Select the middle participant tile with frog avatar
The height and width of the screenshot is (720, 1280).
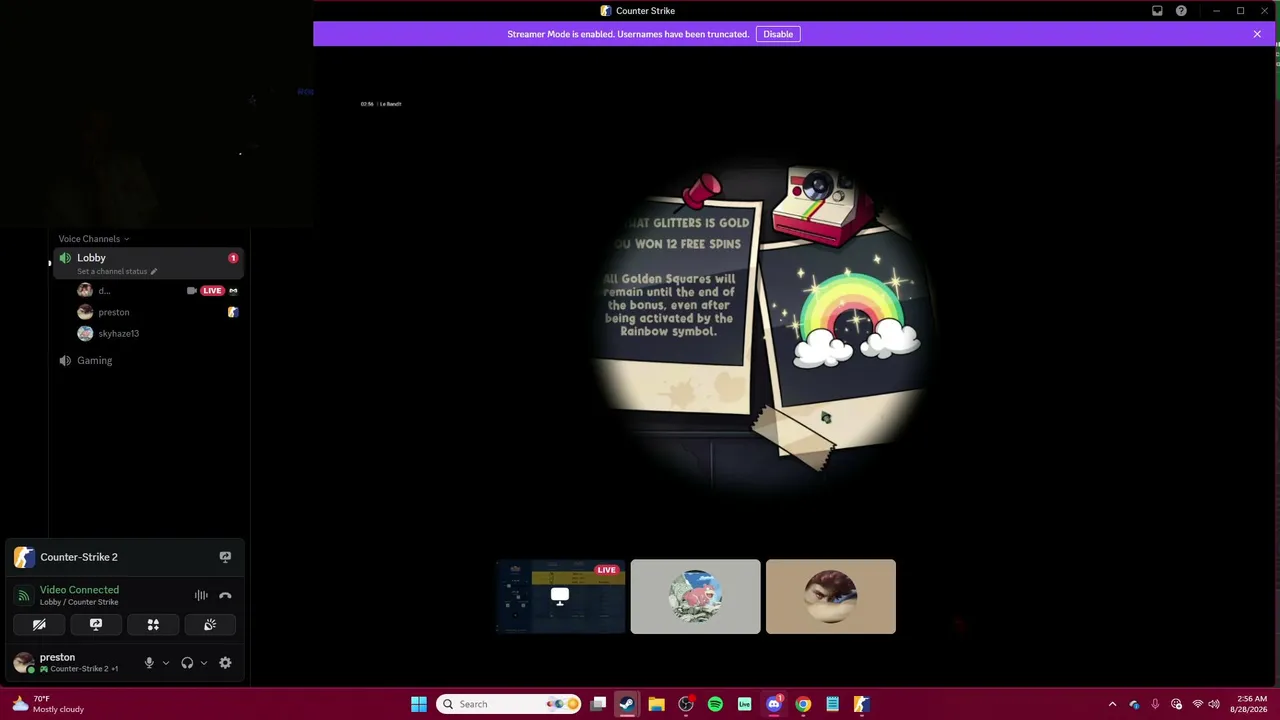[x=696, y=597]
